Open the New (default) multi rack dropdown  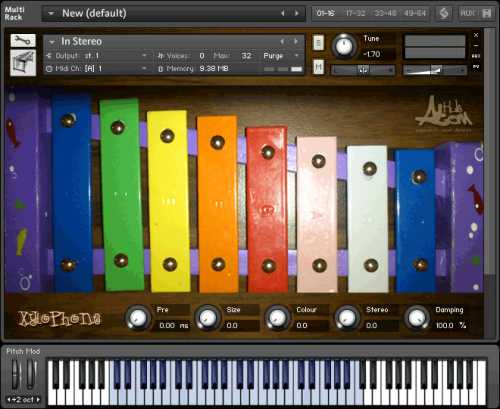click(x=51, y=13)
